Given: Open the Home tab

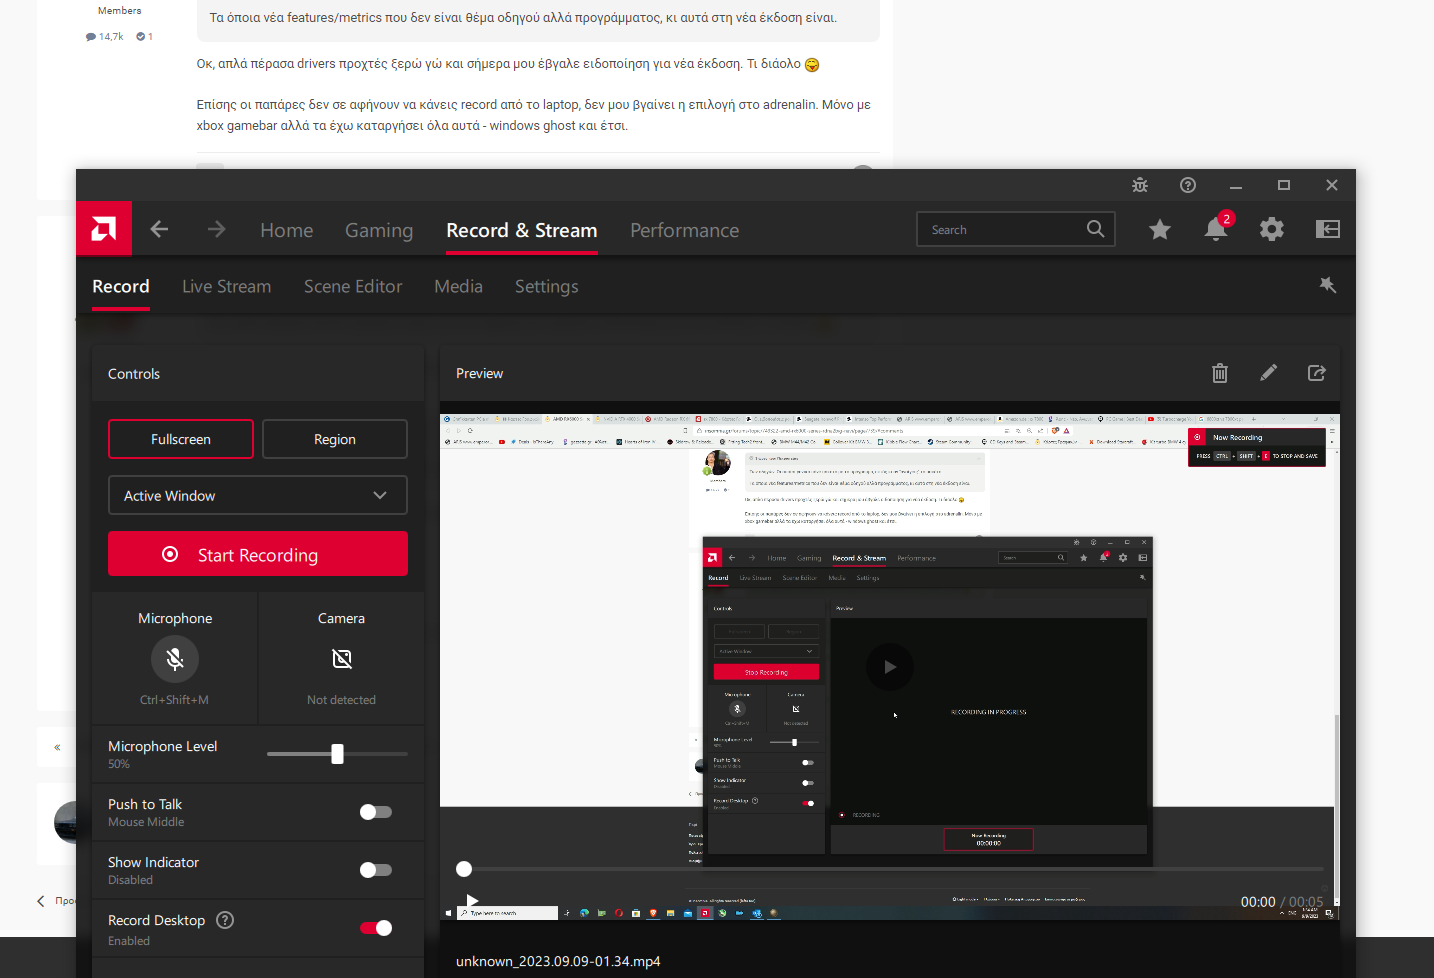Looking at the screenshot, I should tap(287, 230).
